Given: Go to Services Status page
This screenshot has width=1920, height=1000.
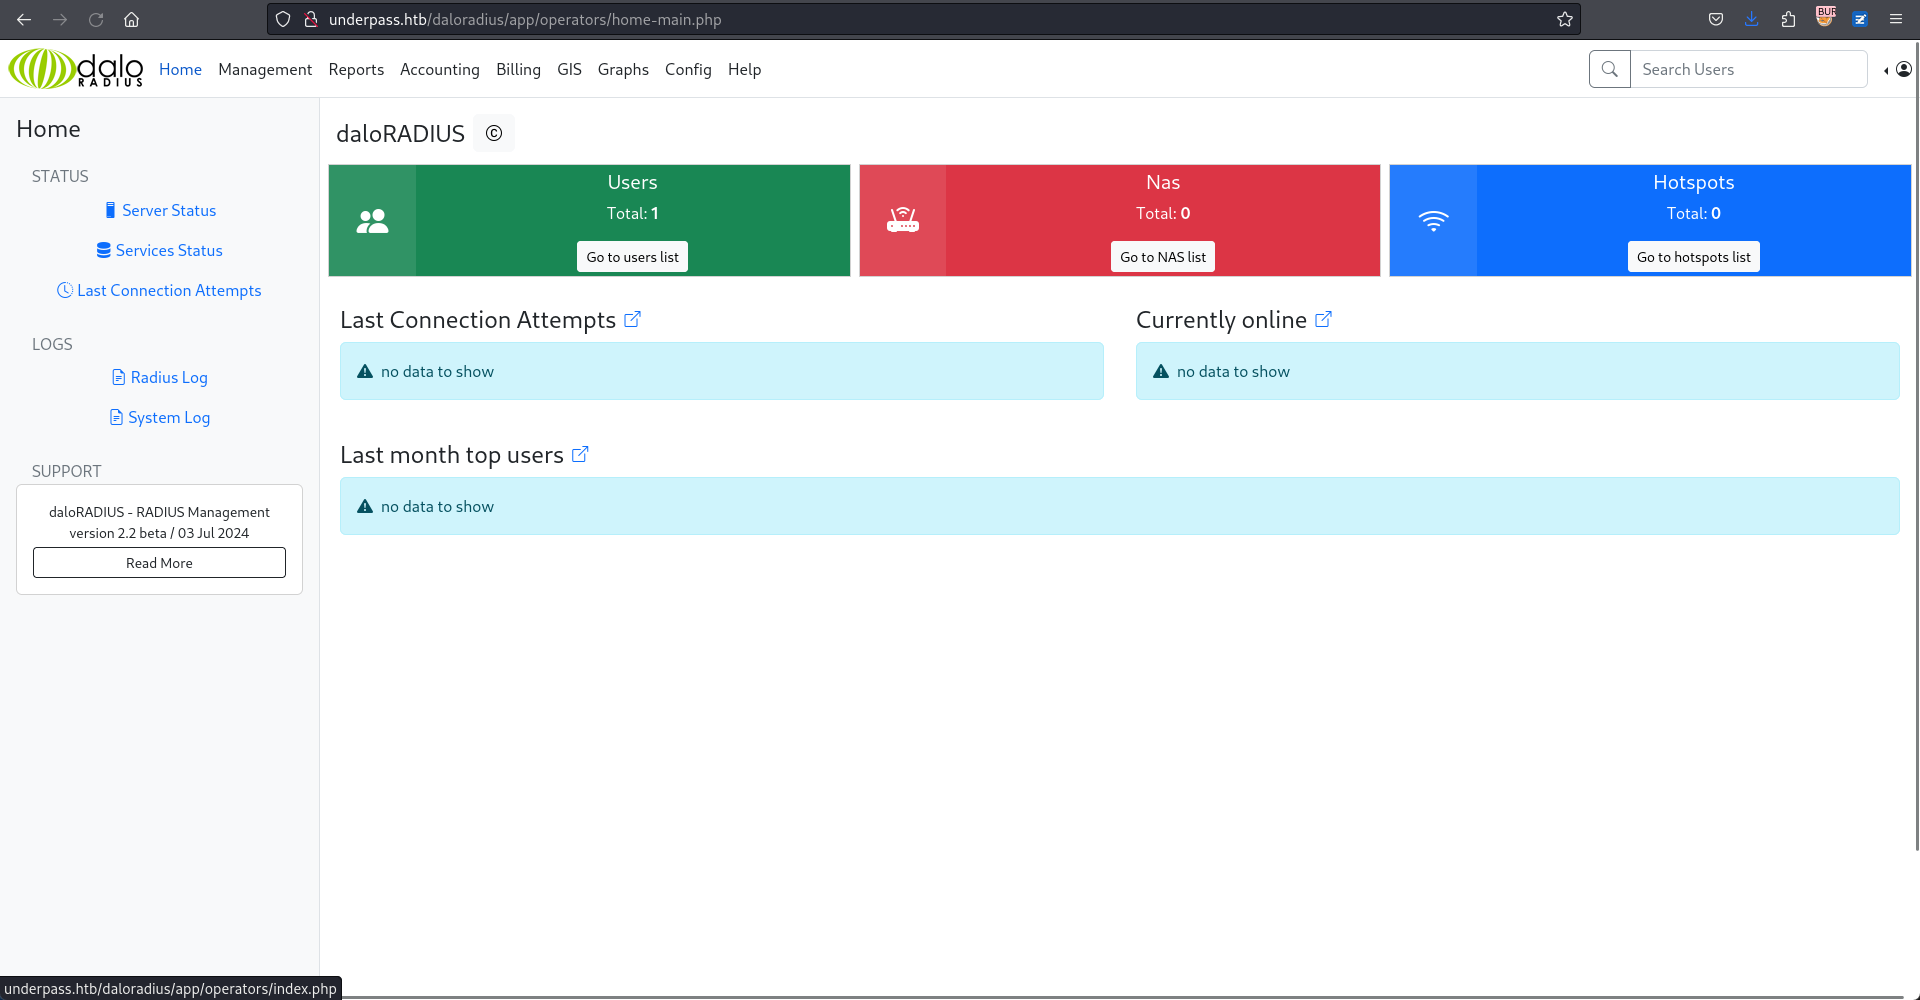Looking at the screenshot, I should pos(160,250).
